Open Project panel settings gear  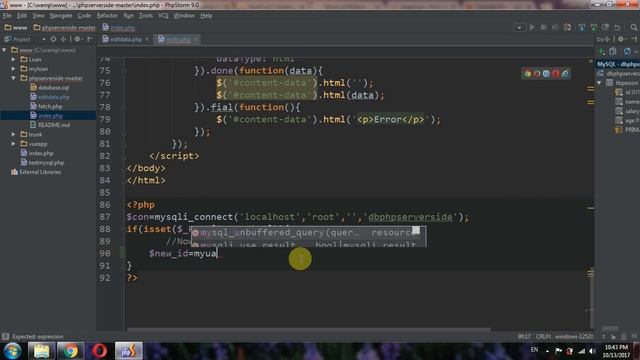pos(78,39)
